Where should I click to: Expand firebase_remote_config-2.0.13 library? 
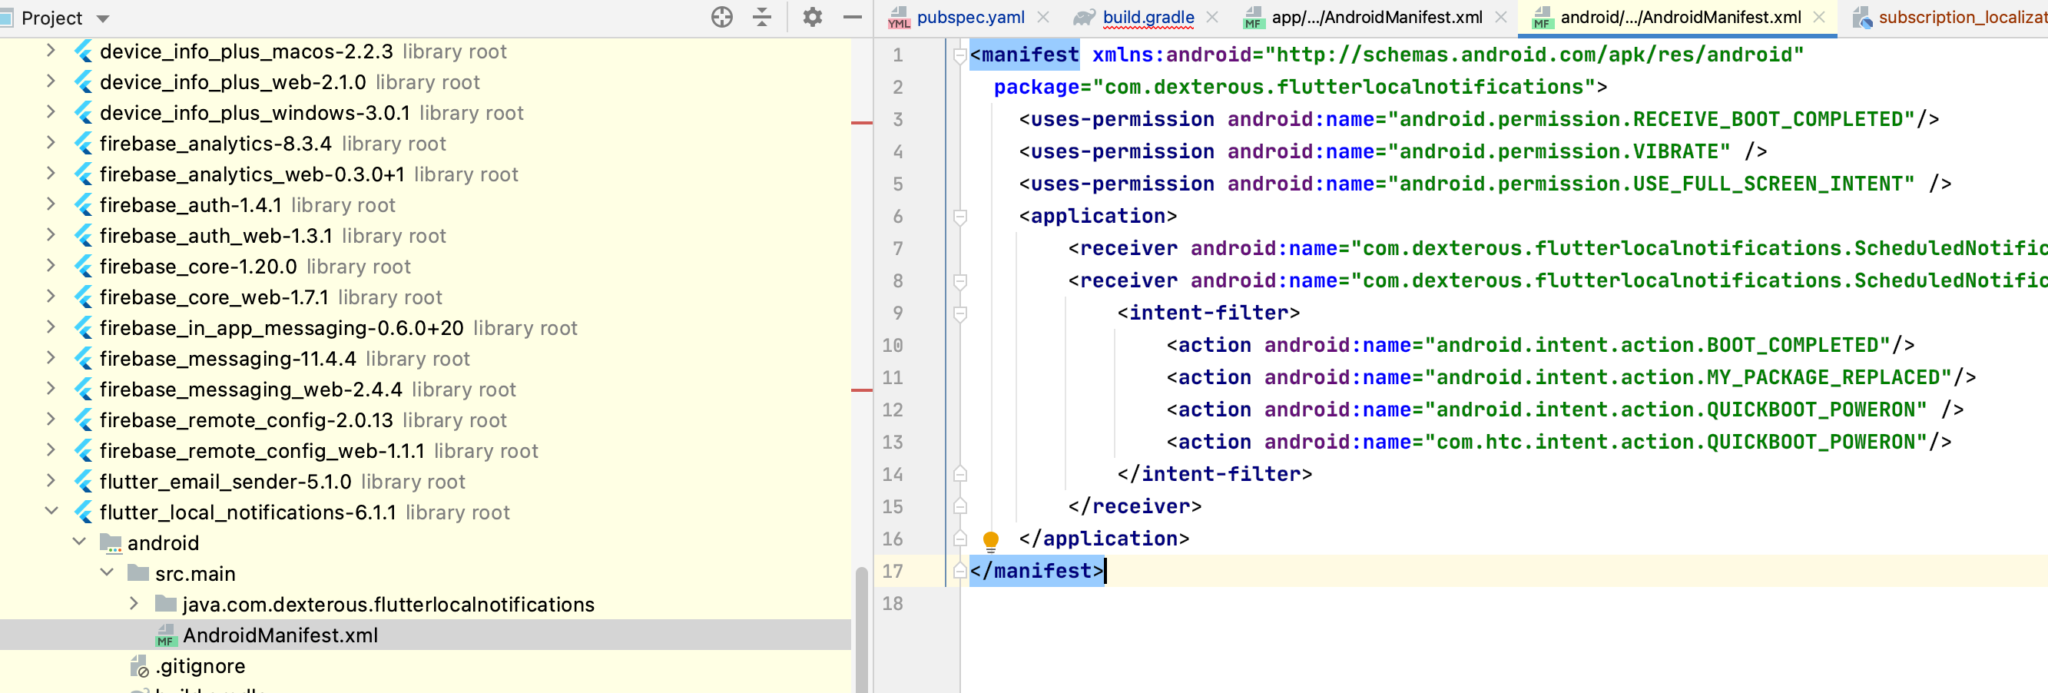[x=51, y=420]
